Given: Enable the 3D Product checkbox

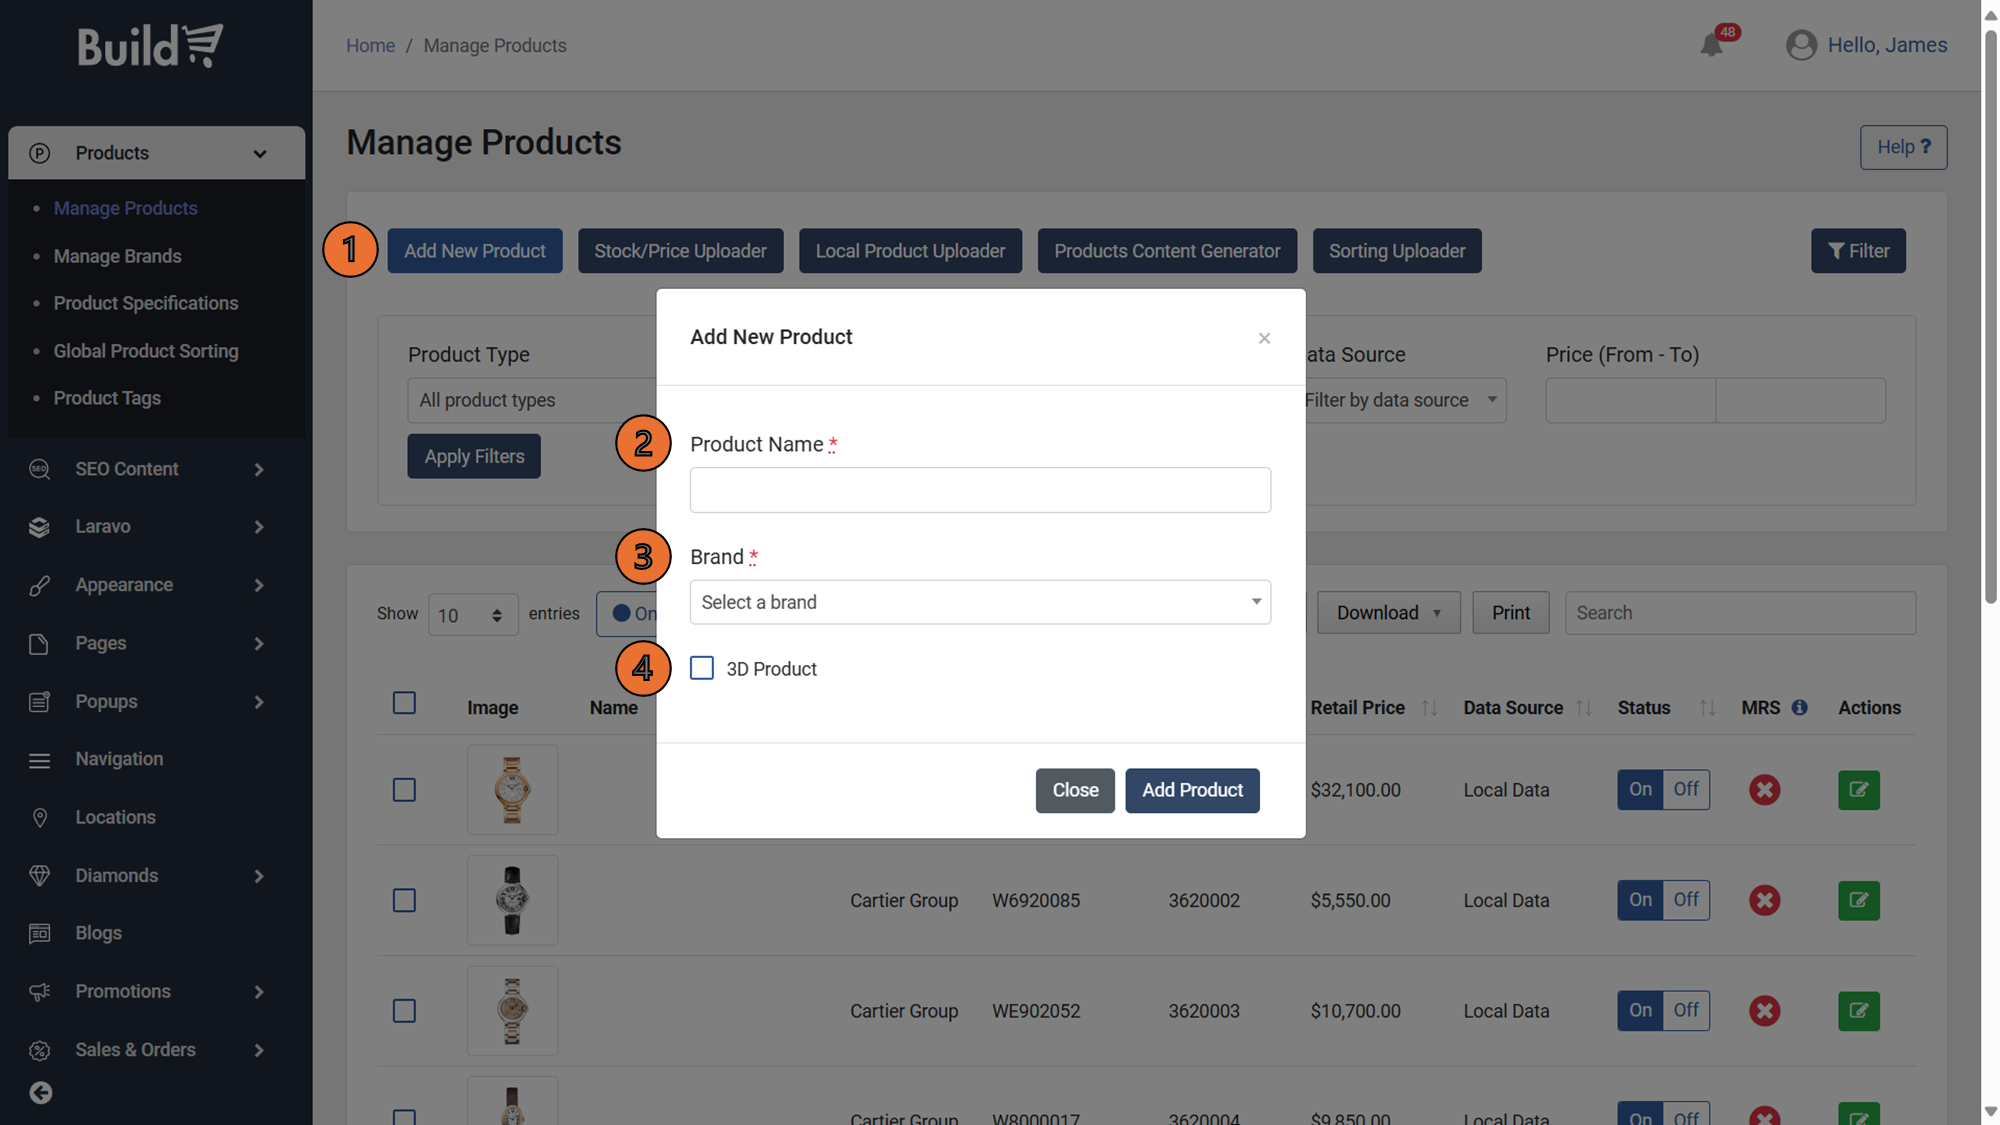Looking at the screenshot, I should tap(702, 668).
